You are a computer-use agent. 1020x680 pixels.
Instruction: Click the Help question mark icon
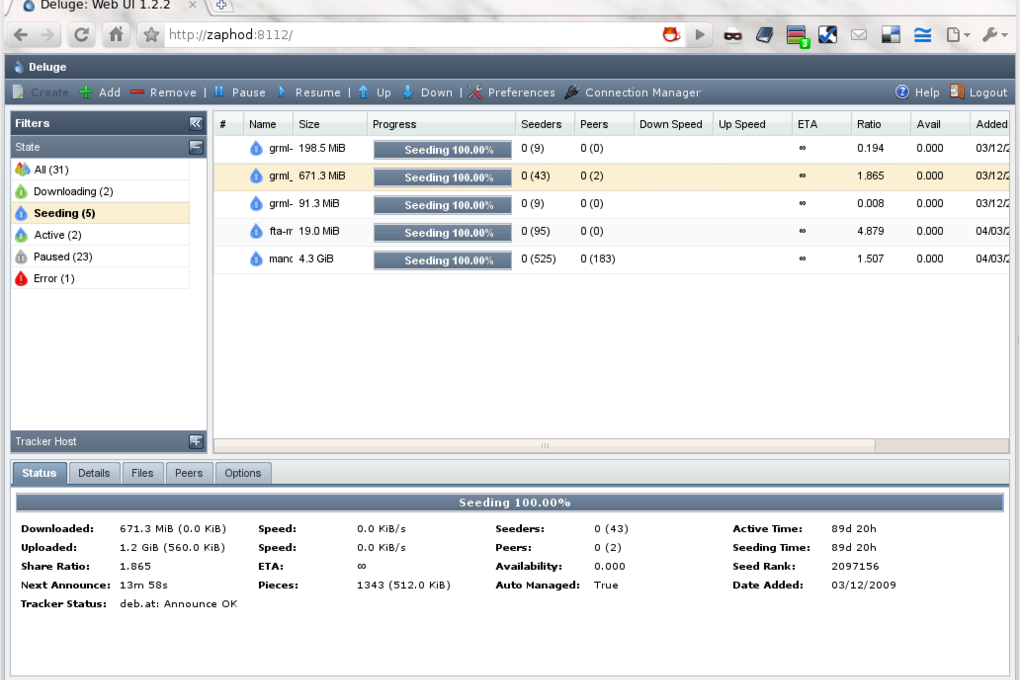point(902,92)
